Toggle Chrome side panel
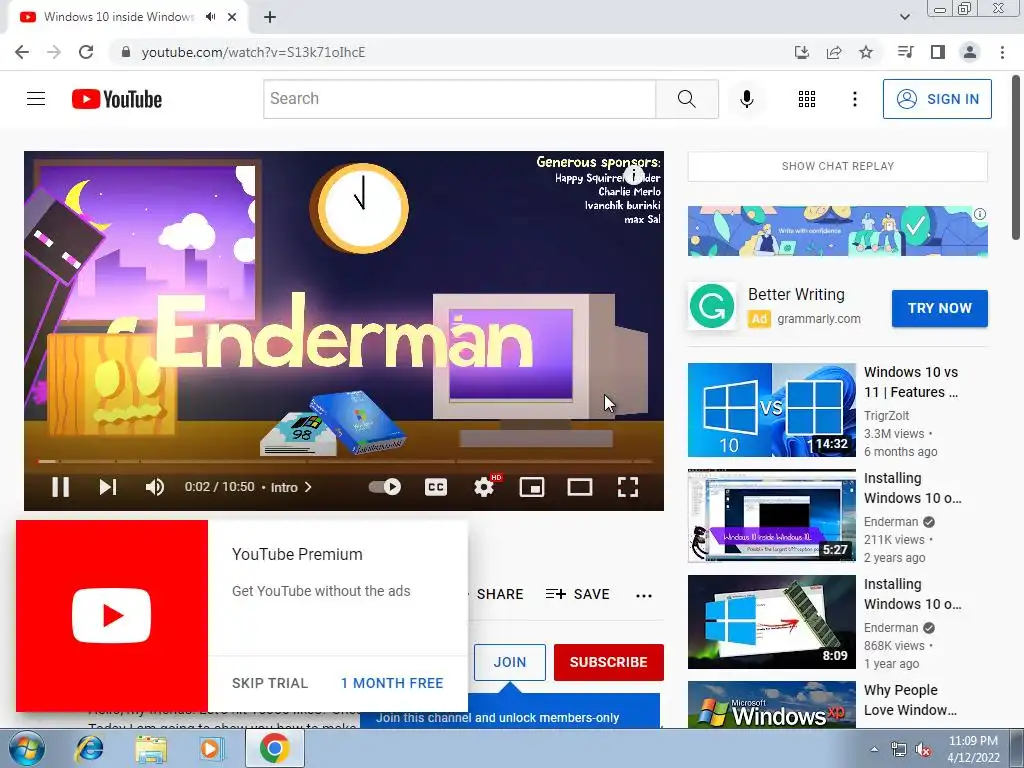1024x768 pixels. [938, 52]
